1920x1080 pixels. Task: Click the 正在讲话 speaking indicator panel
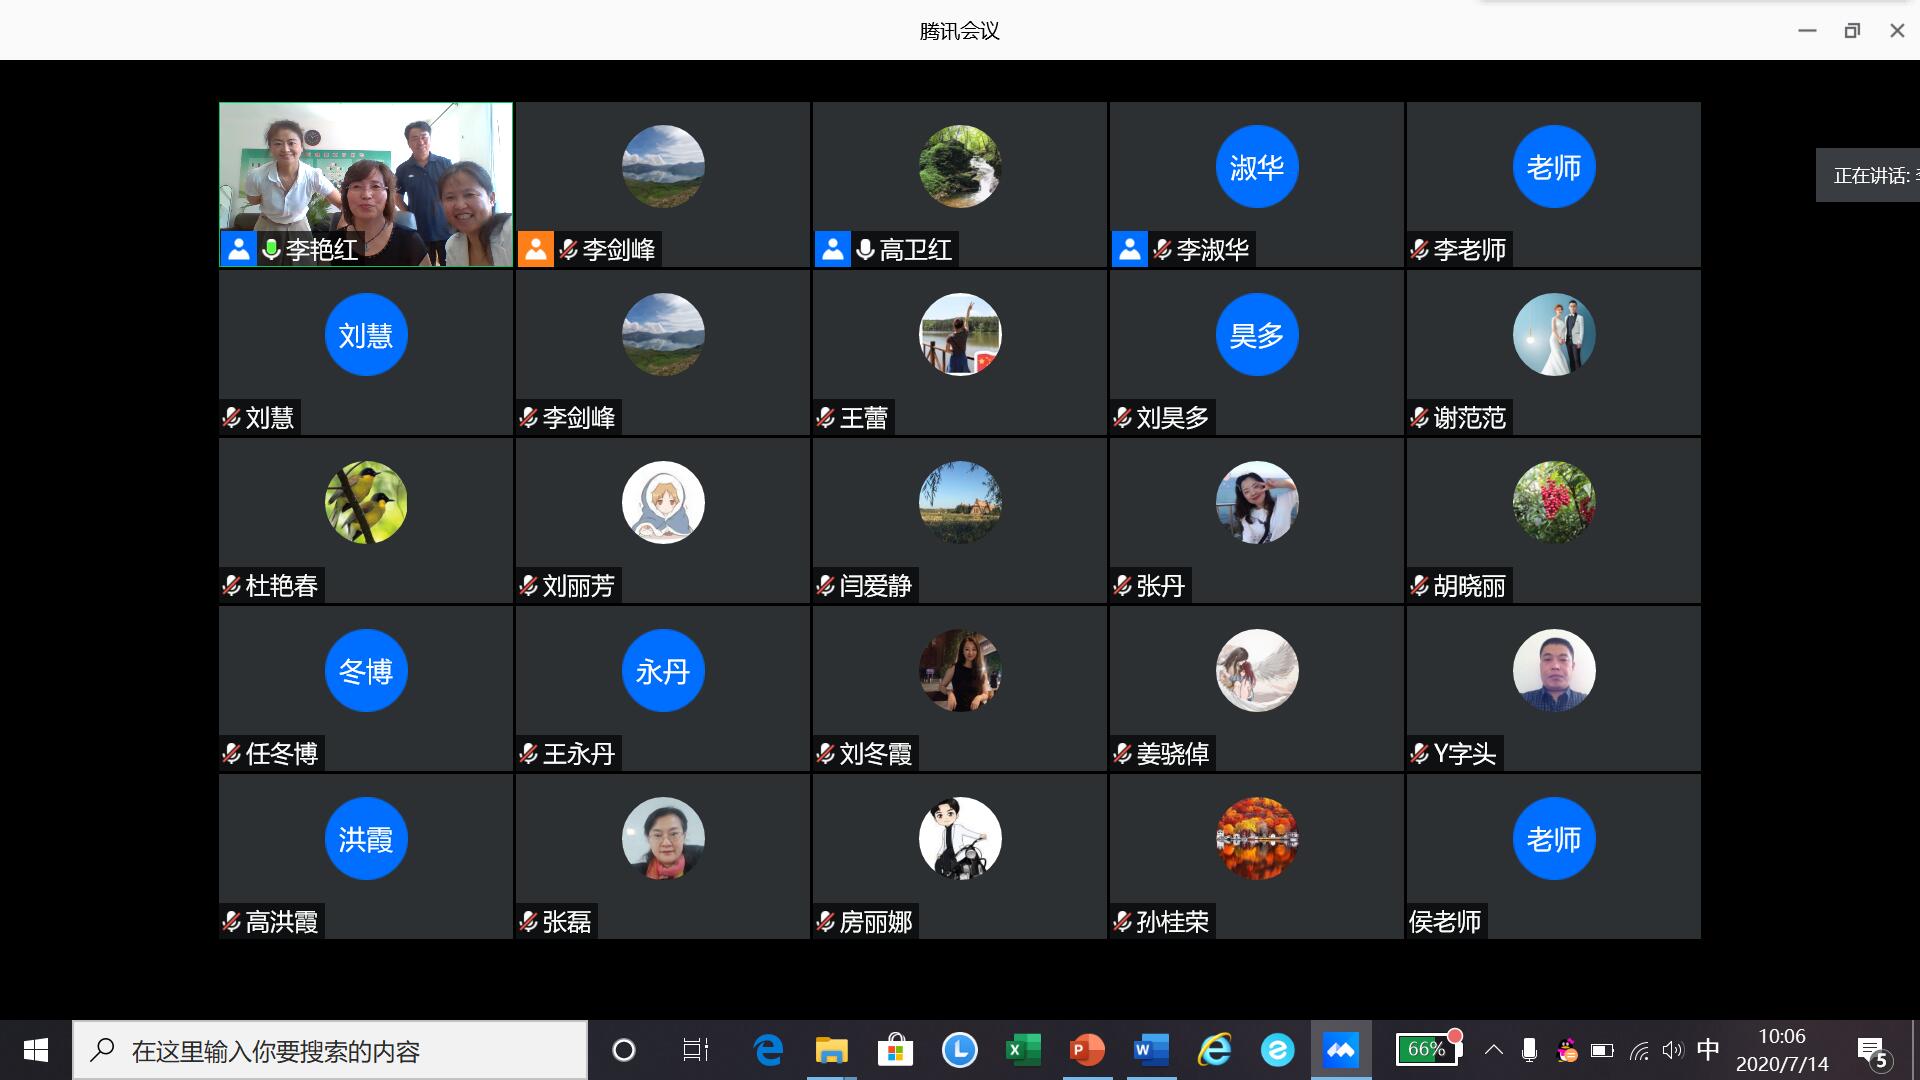[x=1868, y=176]
